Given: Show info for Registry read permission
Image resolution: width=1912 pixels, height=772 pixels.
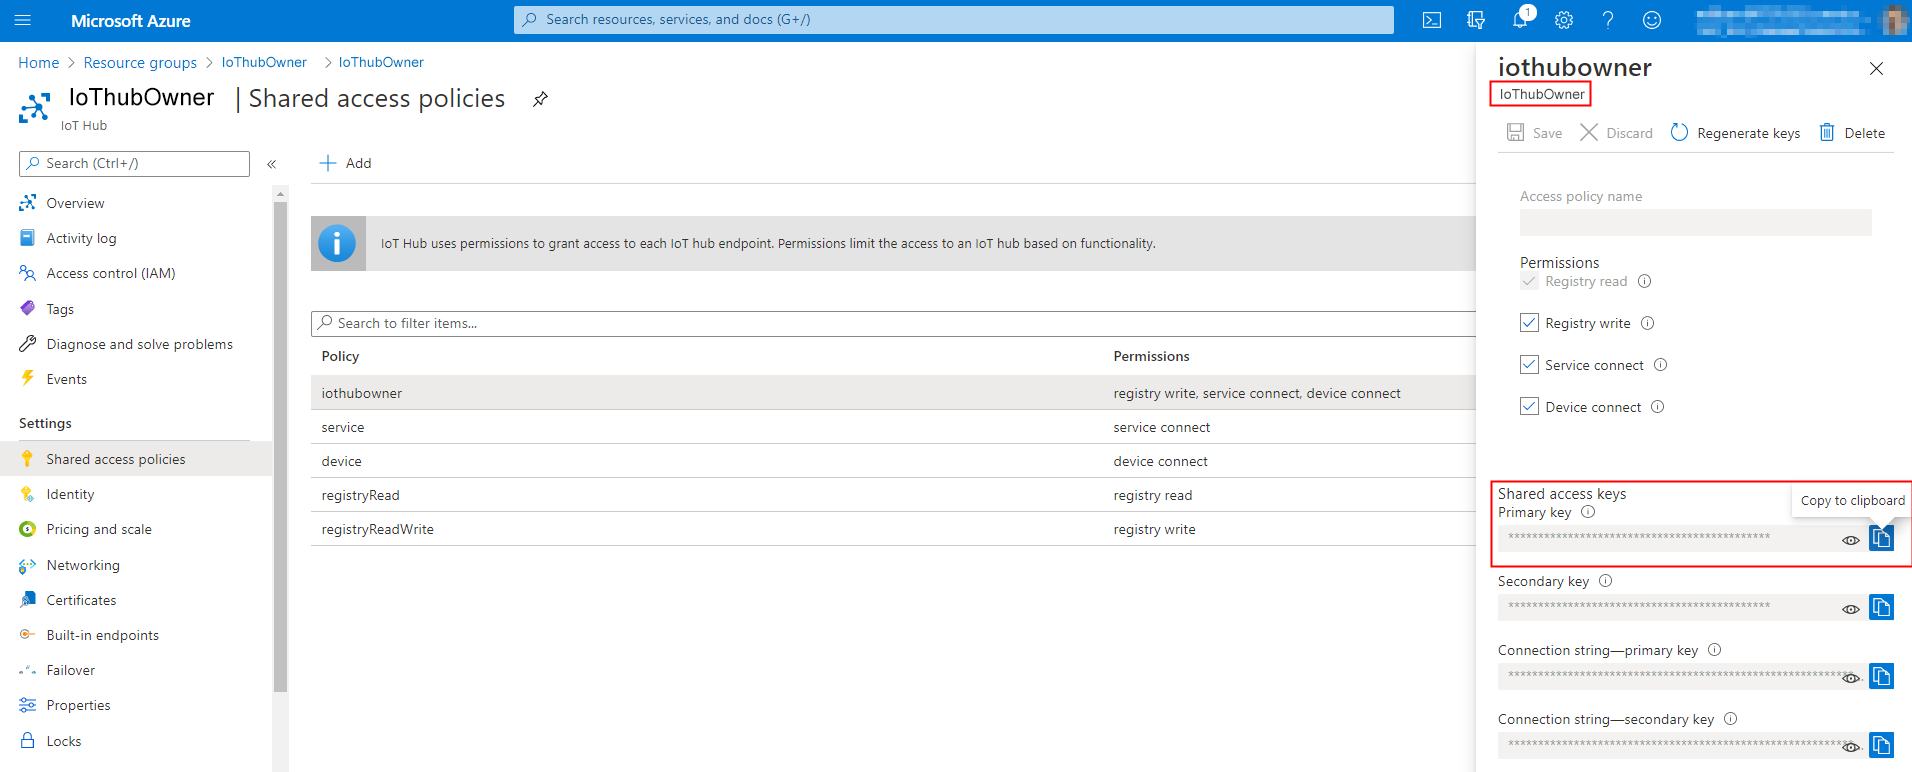Looking at the screenshot, I should (1645, 282).
